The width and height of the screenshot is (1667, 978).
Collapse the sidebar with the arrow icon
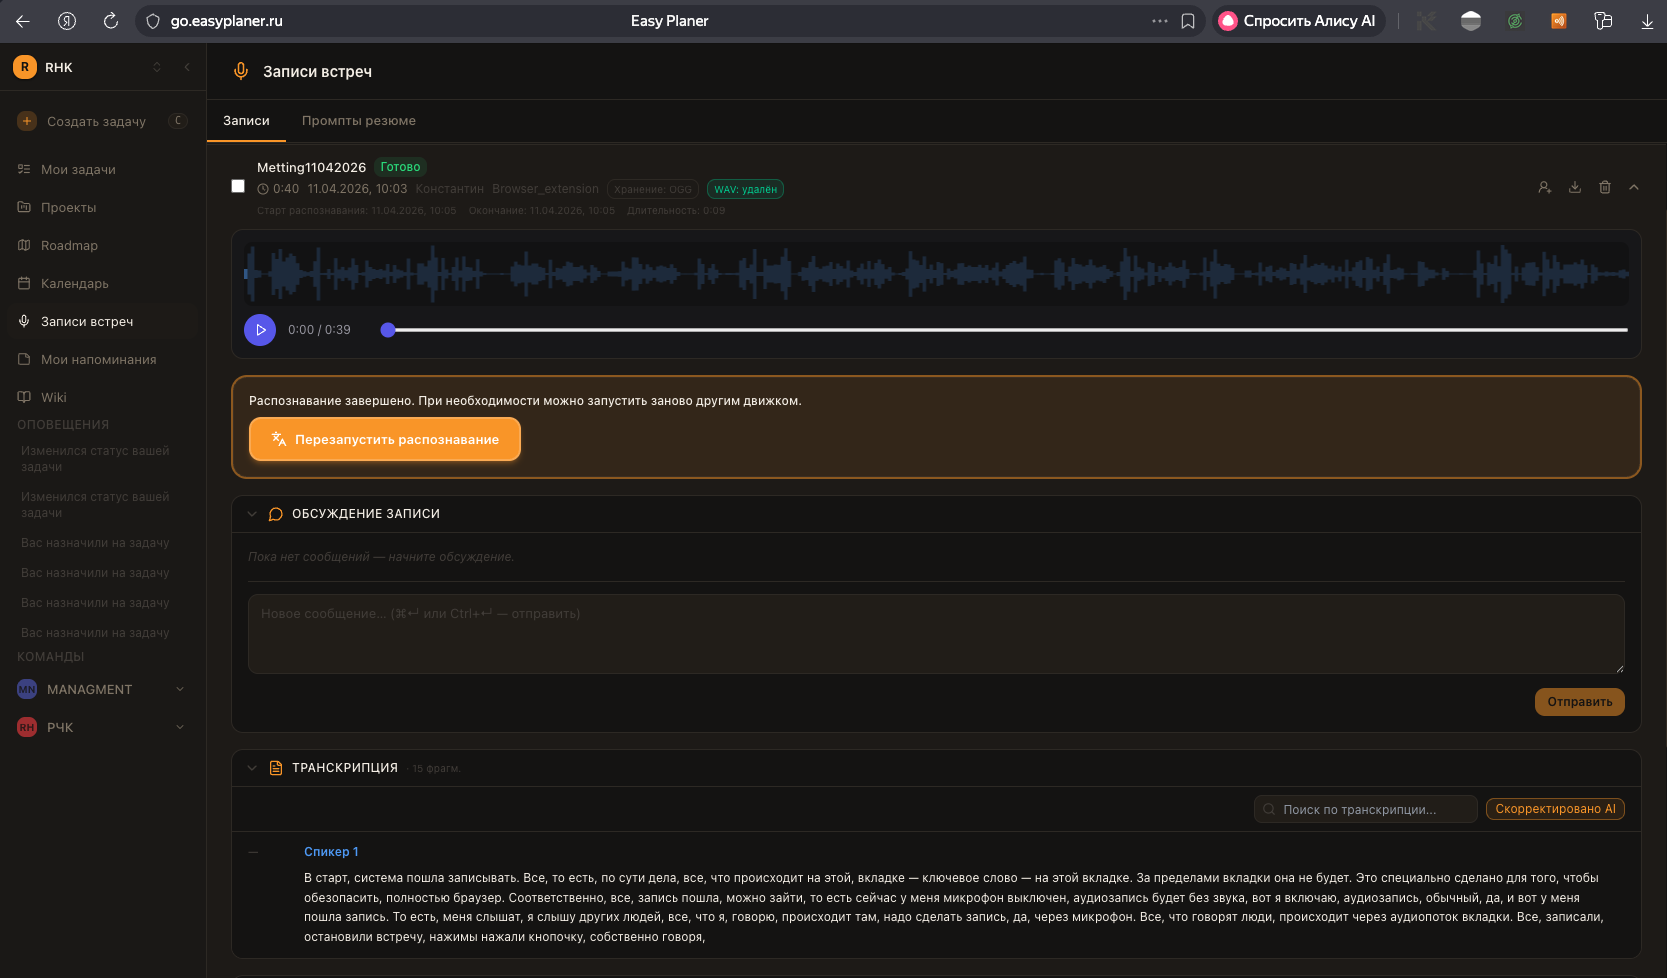coord(187,67)
